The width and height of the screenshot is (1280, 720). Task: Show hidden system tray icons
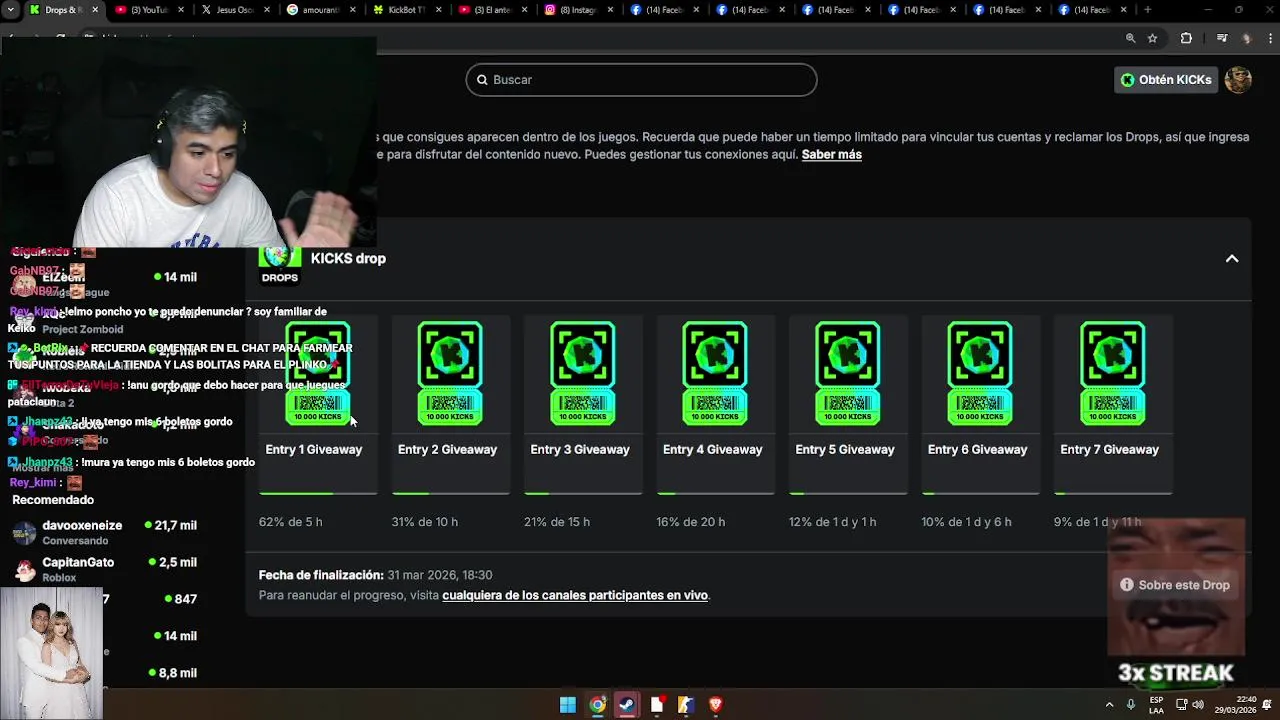(x=1109, y=704)
